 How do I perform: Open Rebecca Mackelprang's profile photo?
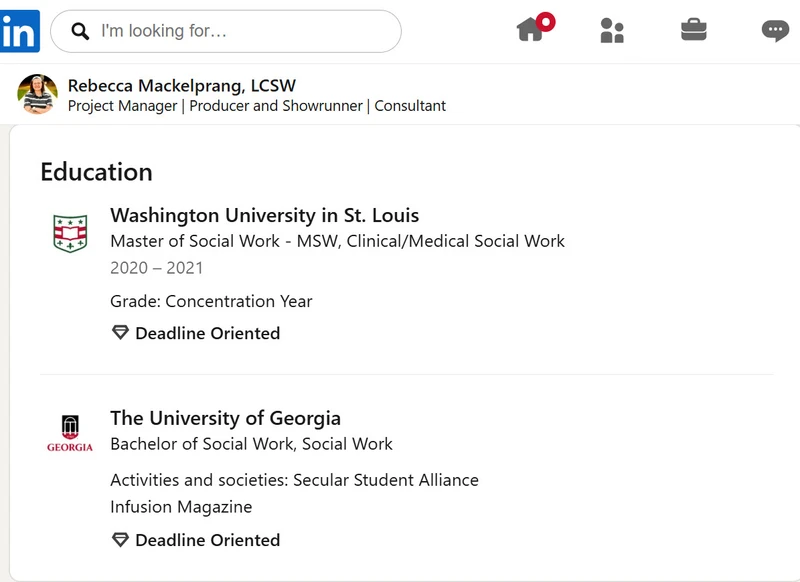[37, 94]
